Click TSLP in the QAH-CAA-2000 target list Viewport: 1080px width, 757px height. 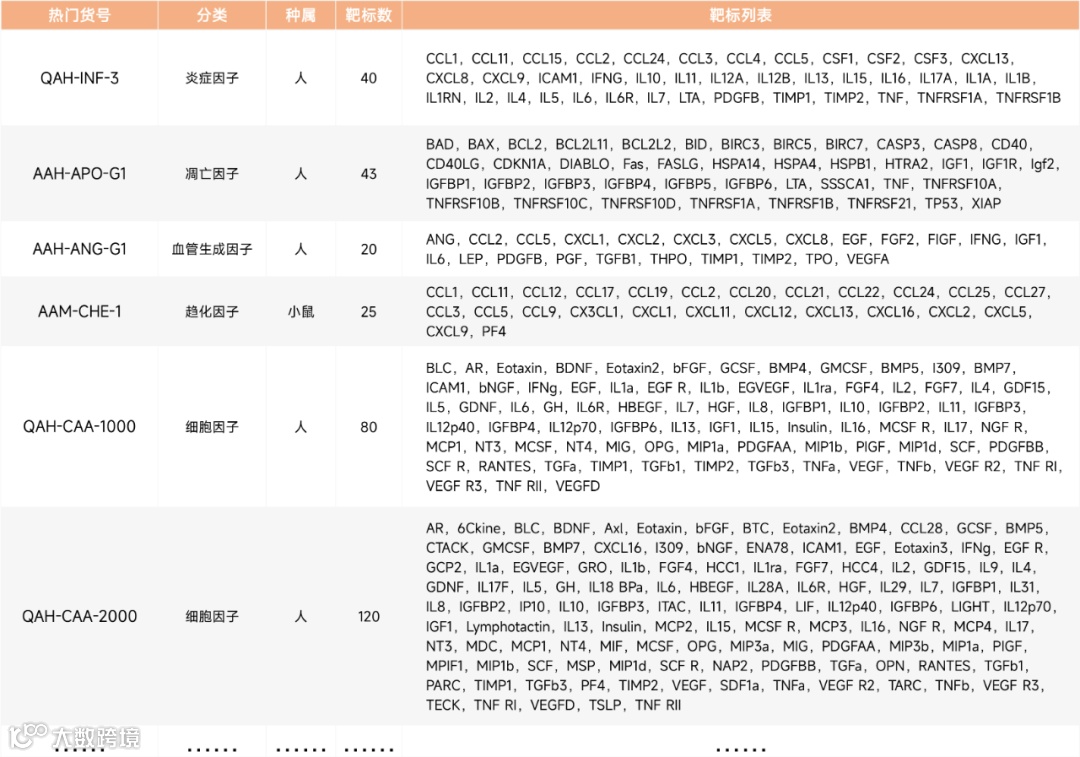605,705
